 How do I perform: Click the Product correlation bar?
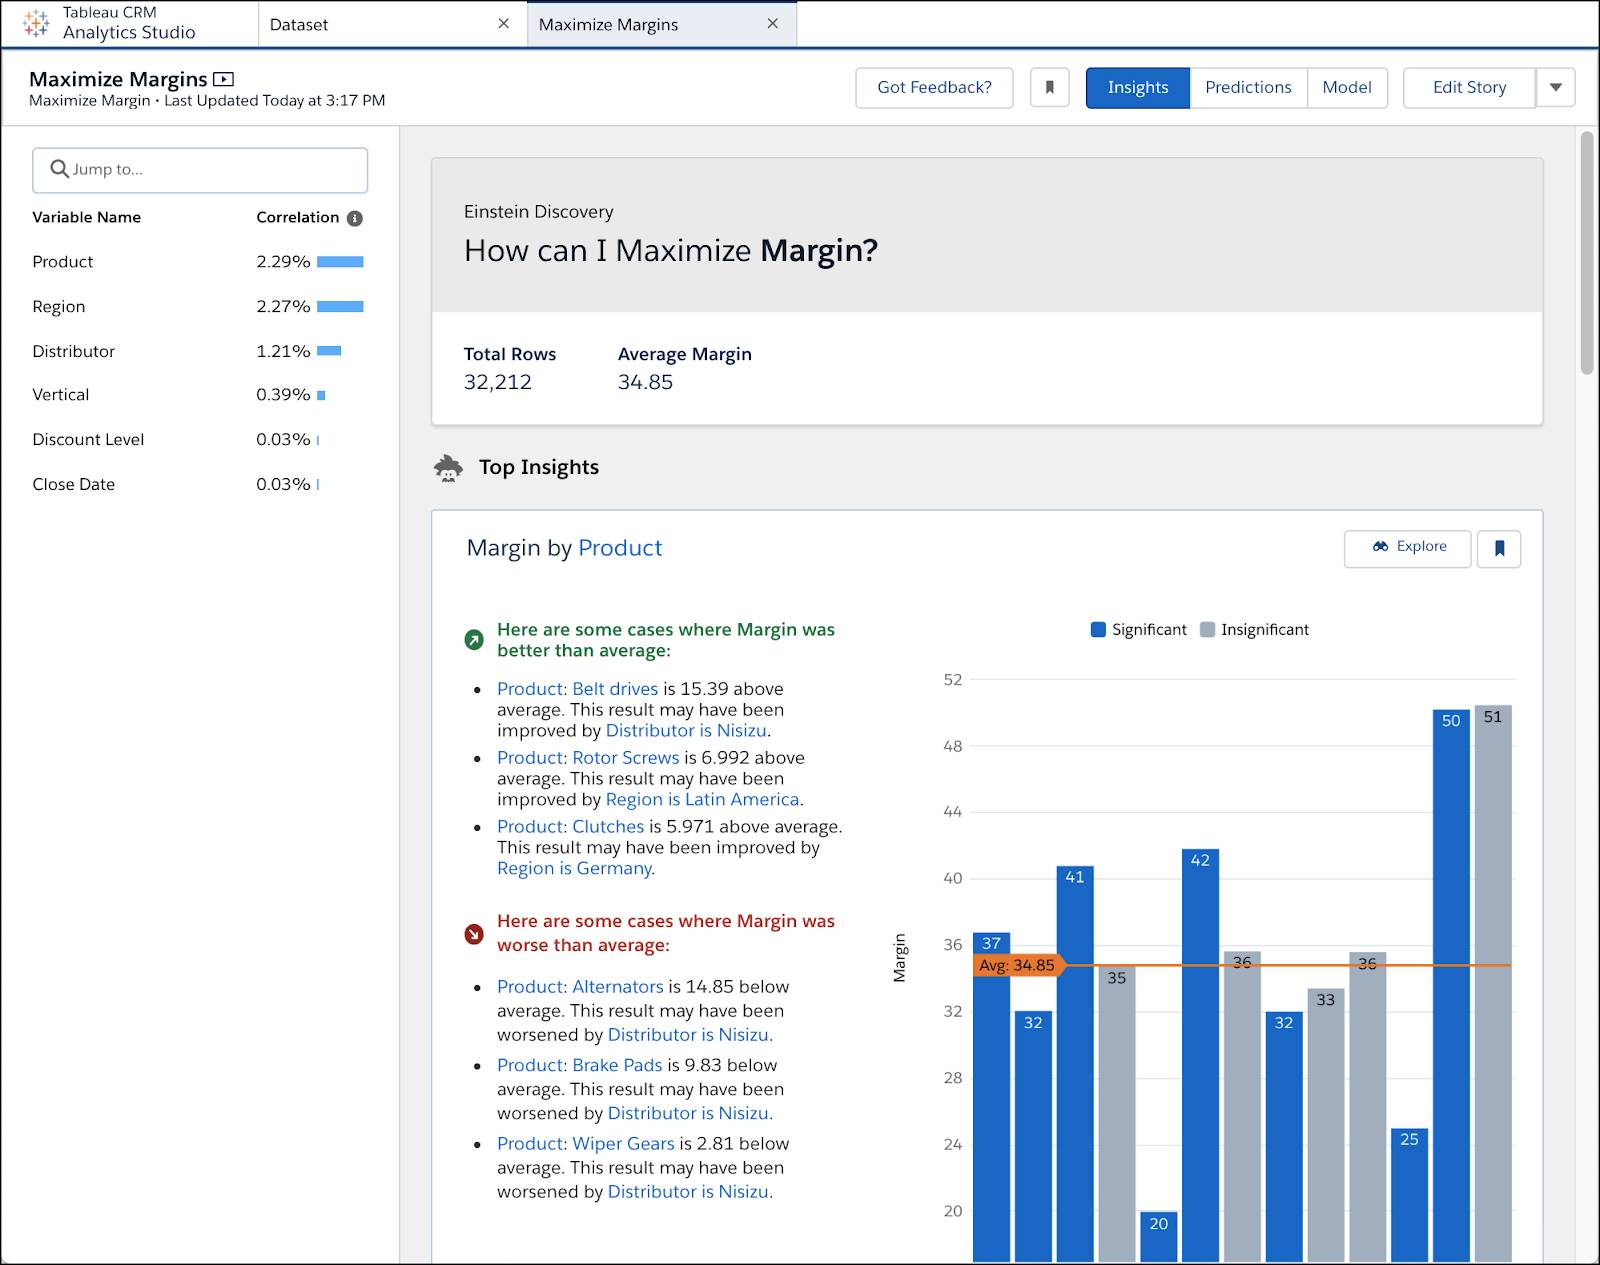click(341, 262)
